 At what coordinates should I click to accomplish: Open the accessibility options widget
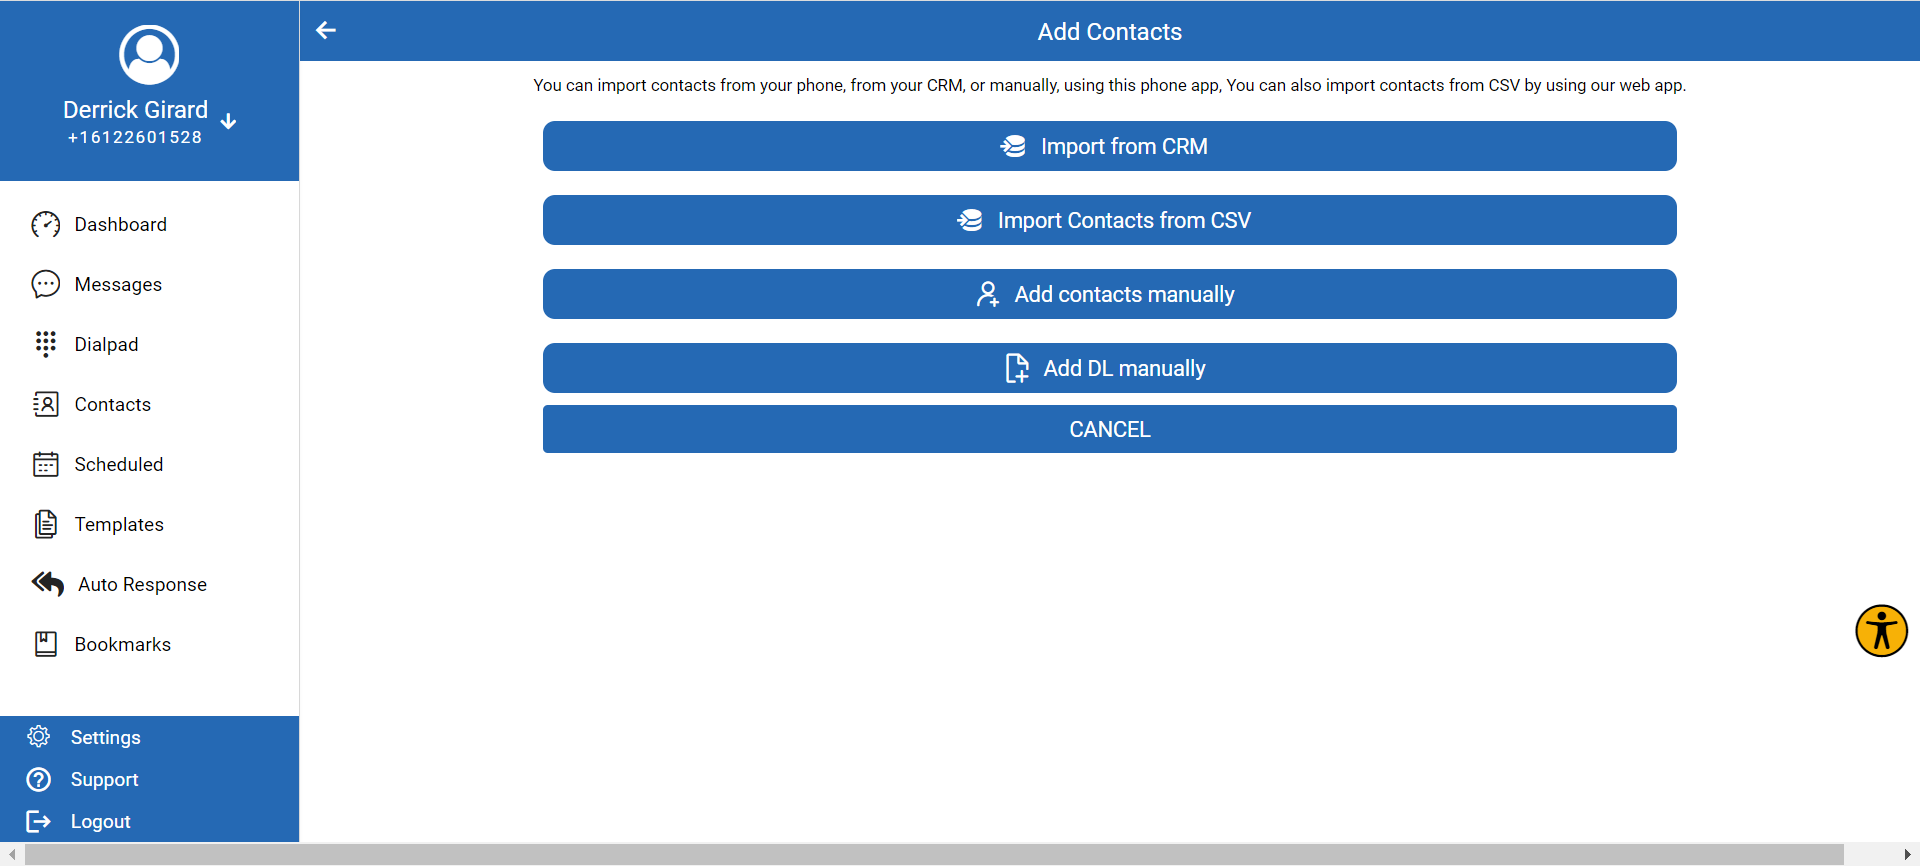1881,631
